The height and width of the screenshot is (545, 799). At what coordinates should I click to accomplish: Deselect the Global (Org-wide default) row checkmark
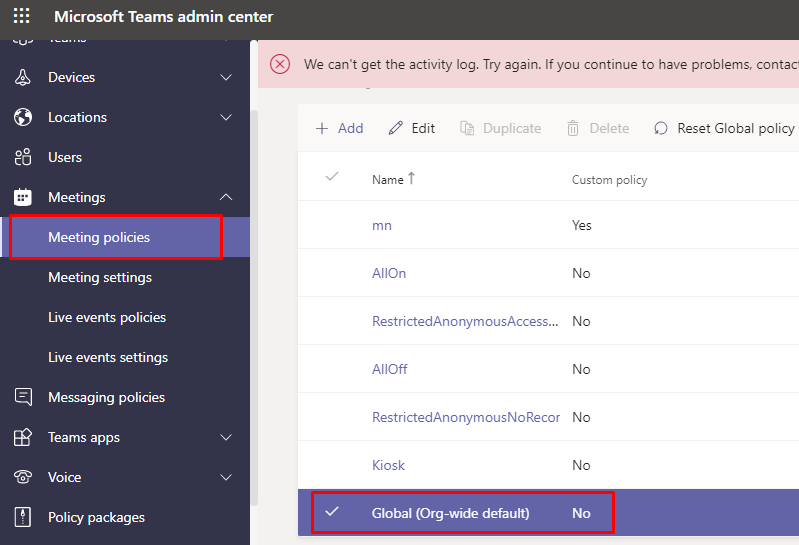332,512
